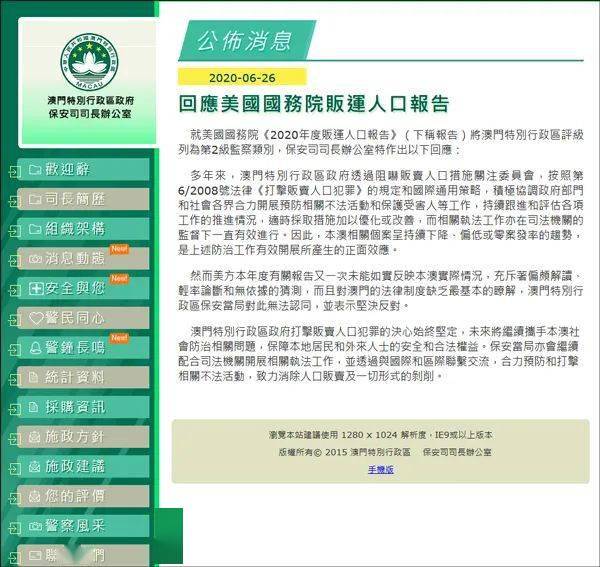Click the article heading 回應美國國務院販運人口報告
This screenshot has height=567, width=600.
click(313, 104)
